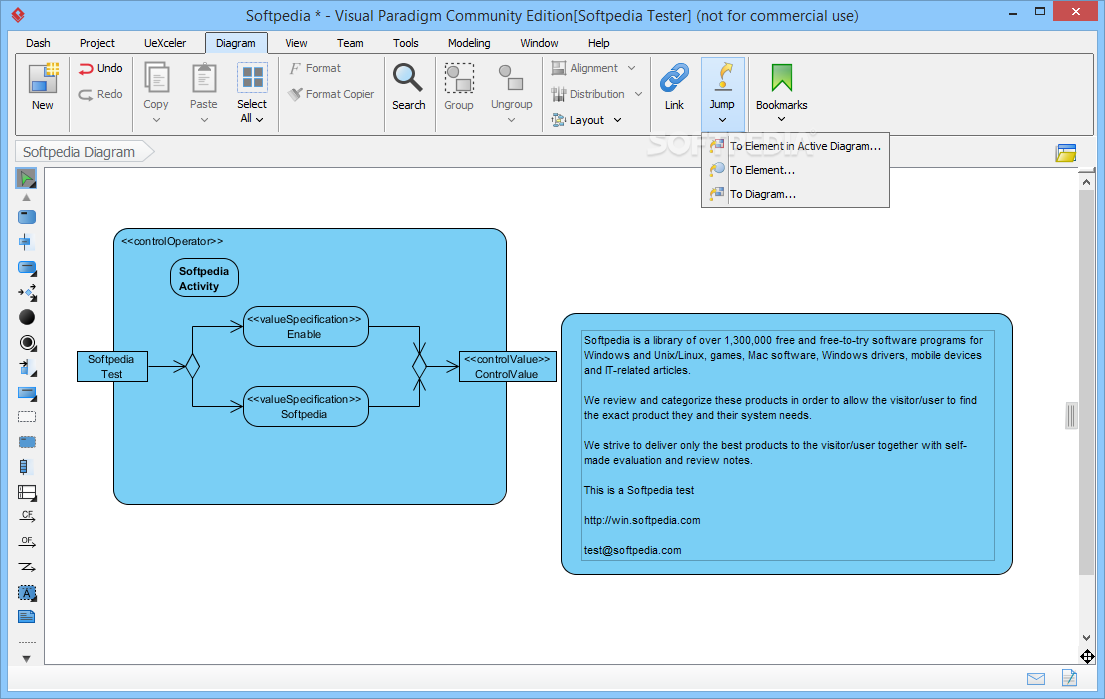1105x699 pixels.
Task: Open the Paste options arrow
Action: click(x=204, y=120)
